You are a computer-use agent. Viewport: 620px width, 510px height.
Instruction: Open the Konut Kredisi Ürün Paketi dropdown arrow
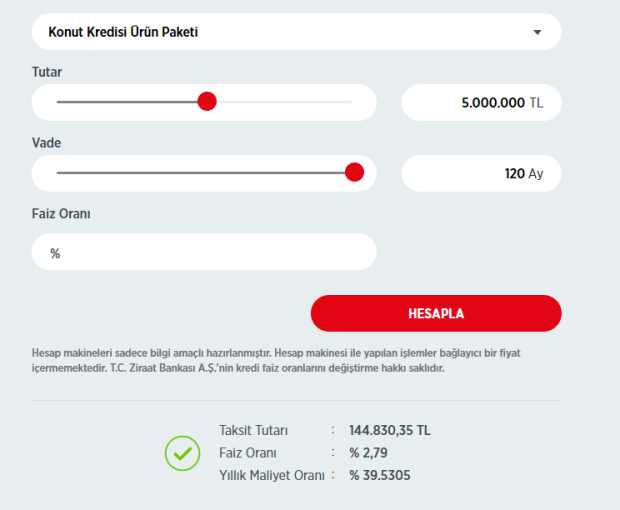point(537,32)
